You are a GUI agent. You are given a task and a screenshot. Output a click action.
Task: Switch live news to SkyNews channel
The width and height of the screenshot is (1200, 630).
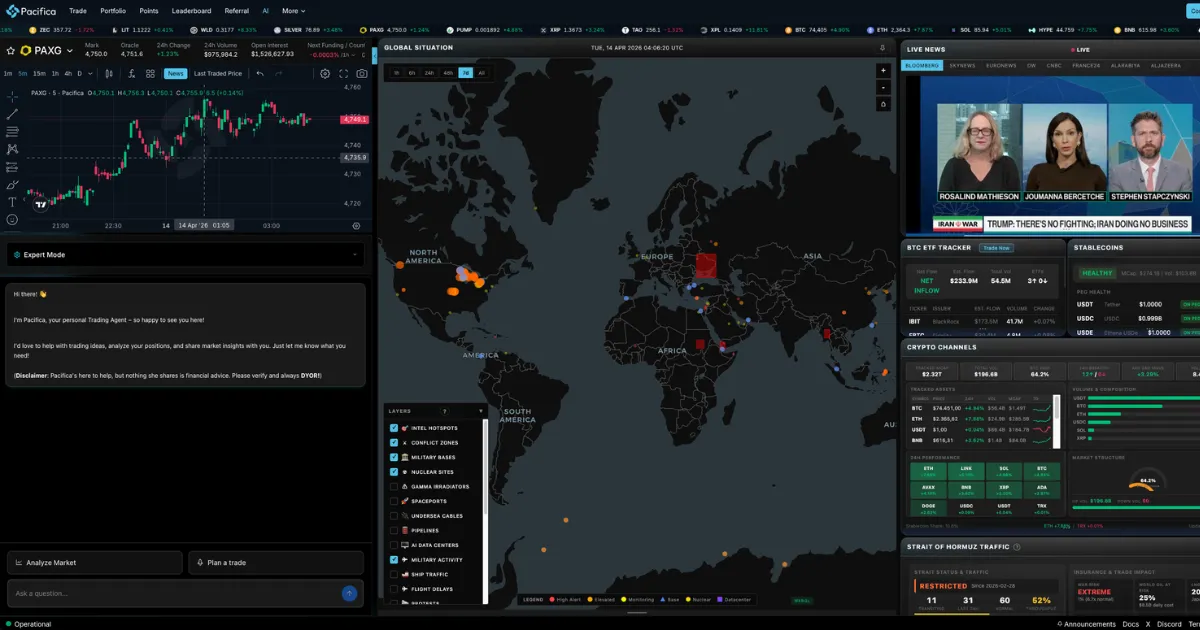coord(962,65)
